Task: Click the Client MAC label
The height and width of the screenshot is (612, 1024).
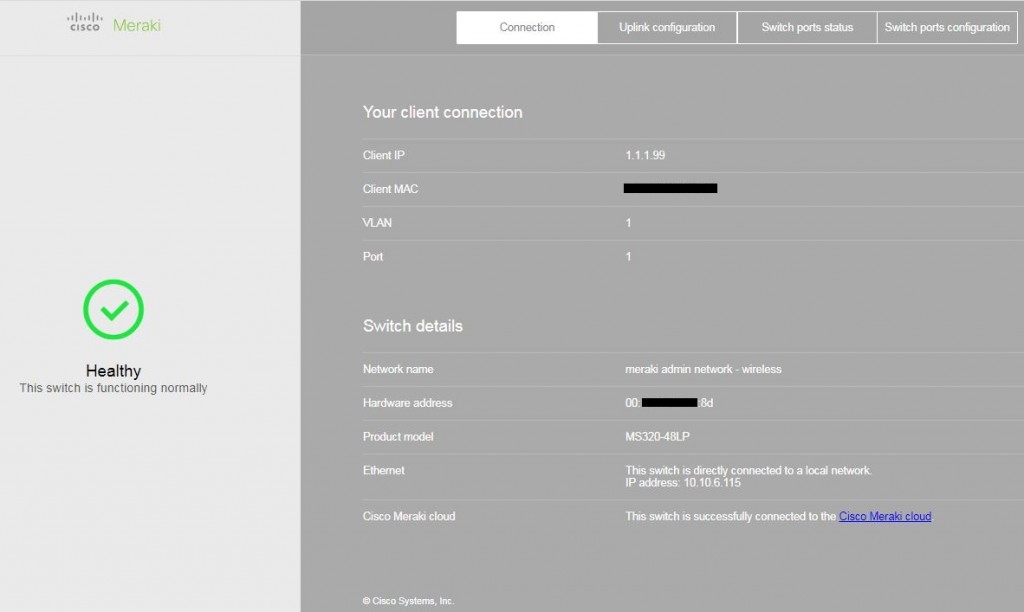Action: (x=391, y=189)
